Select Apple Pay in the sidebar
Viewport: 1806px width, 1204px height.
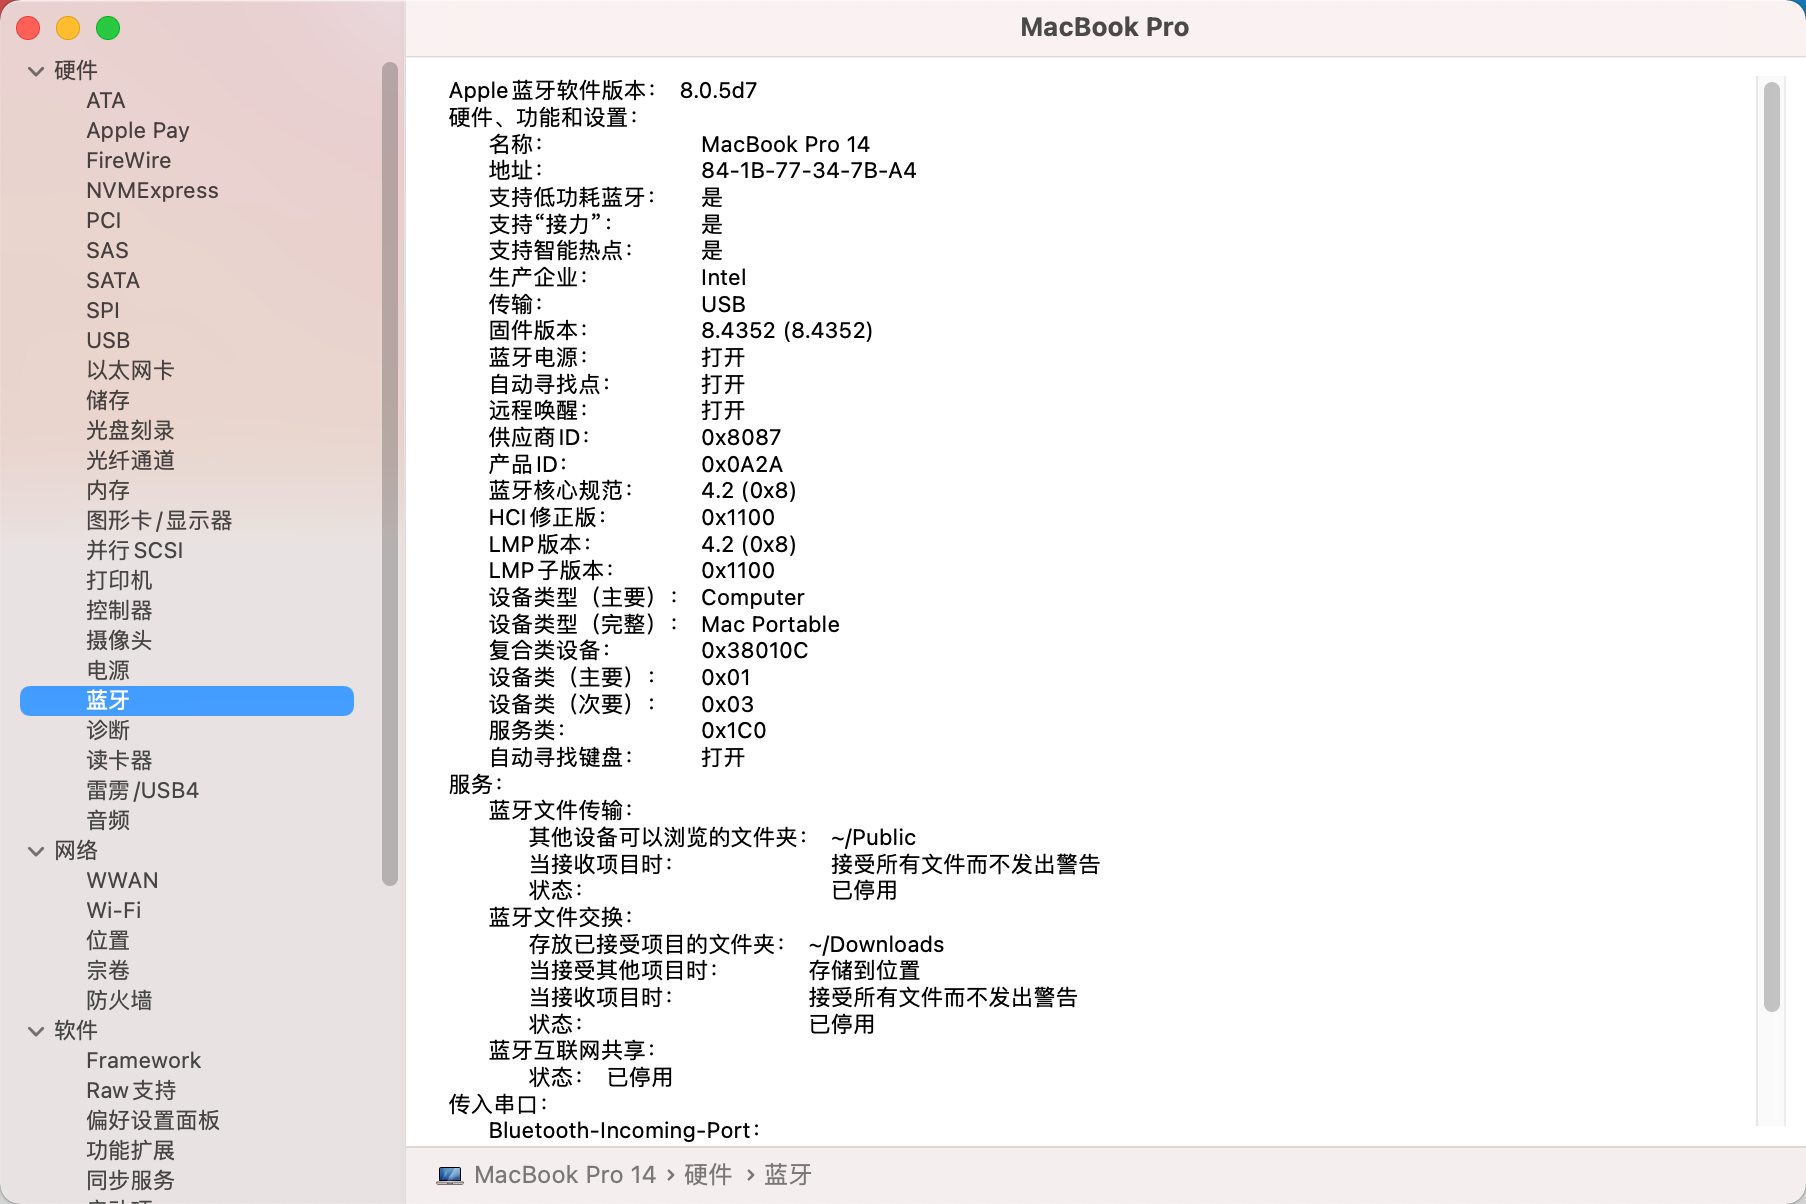click(138, 131)
